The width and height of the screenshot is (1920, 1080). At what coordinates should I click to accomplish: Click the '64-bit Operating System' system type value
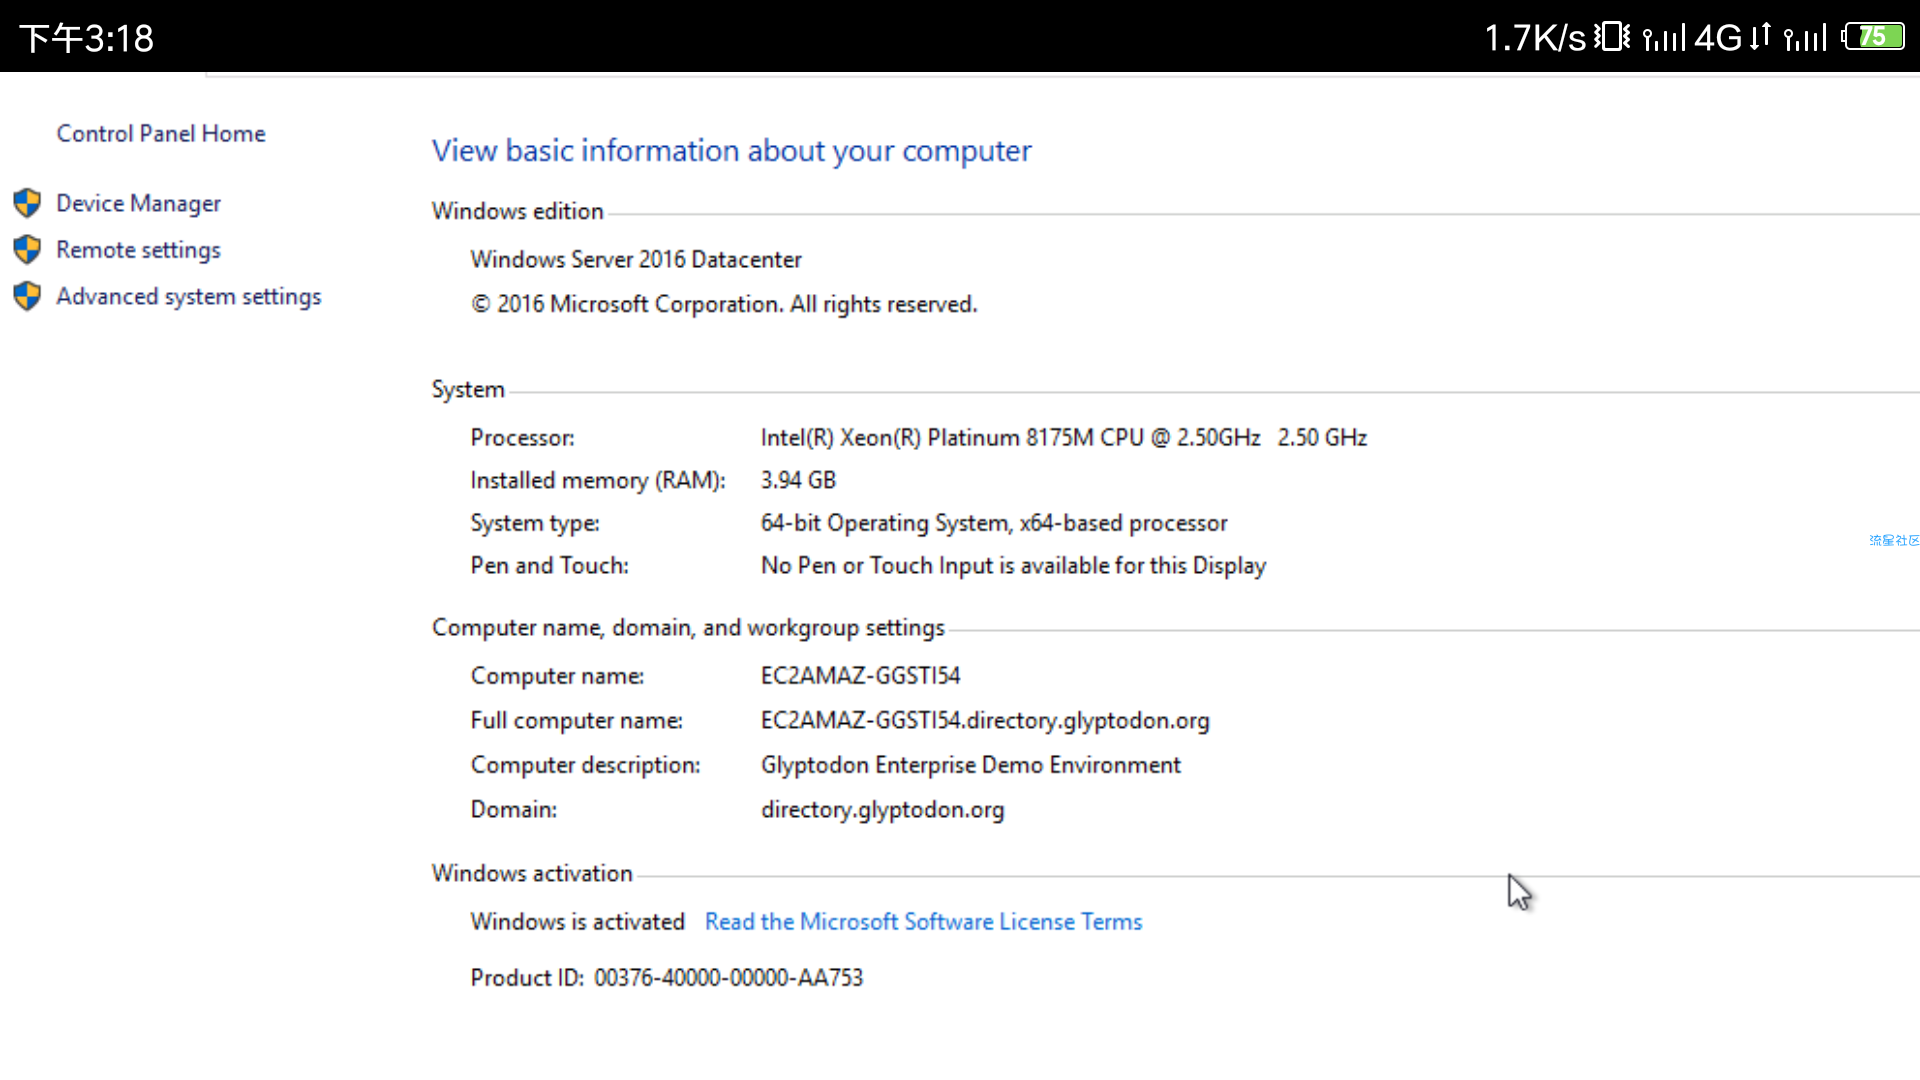[993, 523]
